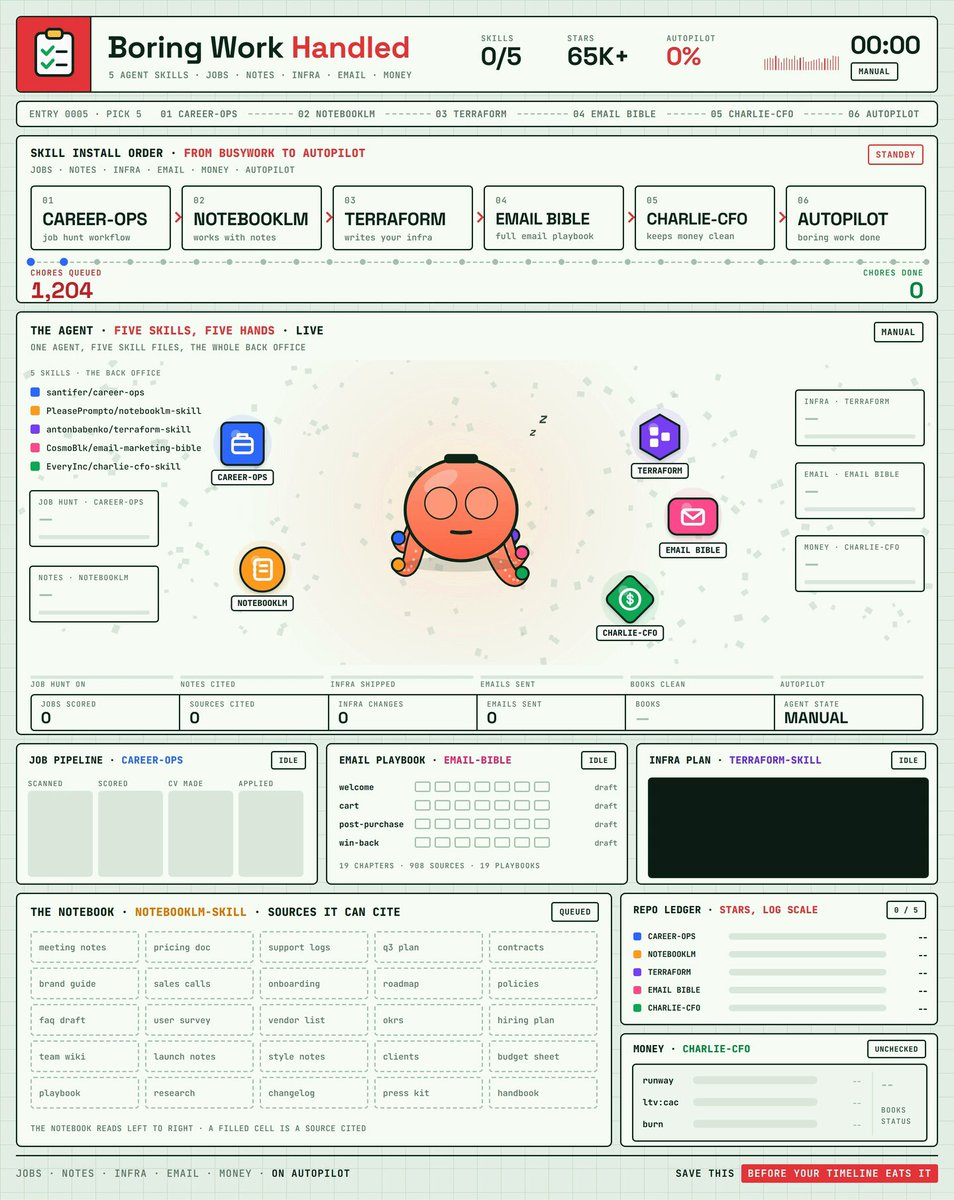954x1200 pixels.
Task: Click the purple dot beside antonbabenko/terraform-skill
Action: tap(35, 429)
